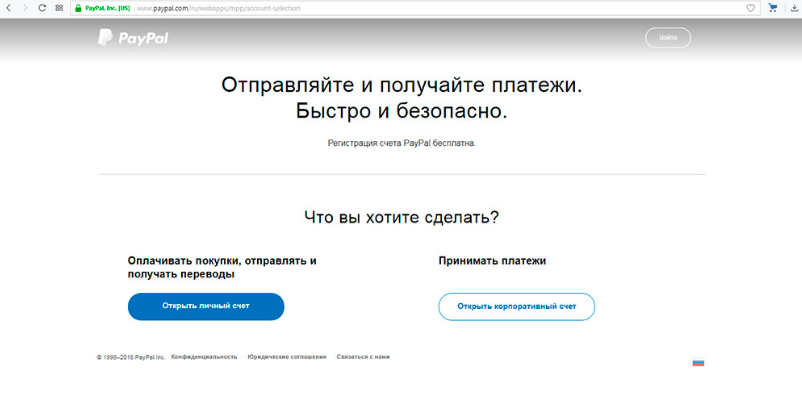Open language selector via Russian flag icon
This screenshot has width=802, height=401.
coord(698,362)
